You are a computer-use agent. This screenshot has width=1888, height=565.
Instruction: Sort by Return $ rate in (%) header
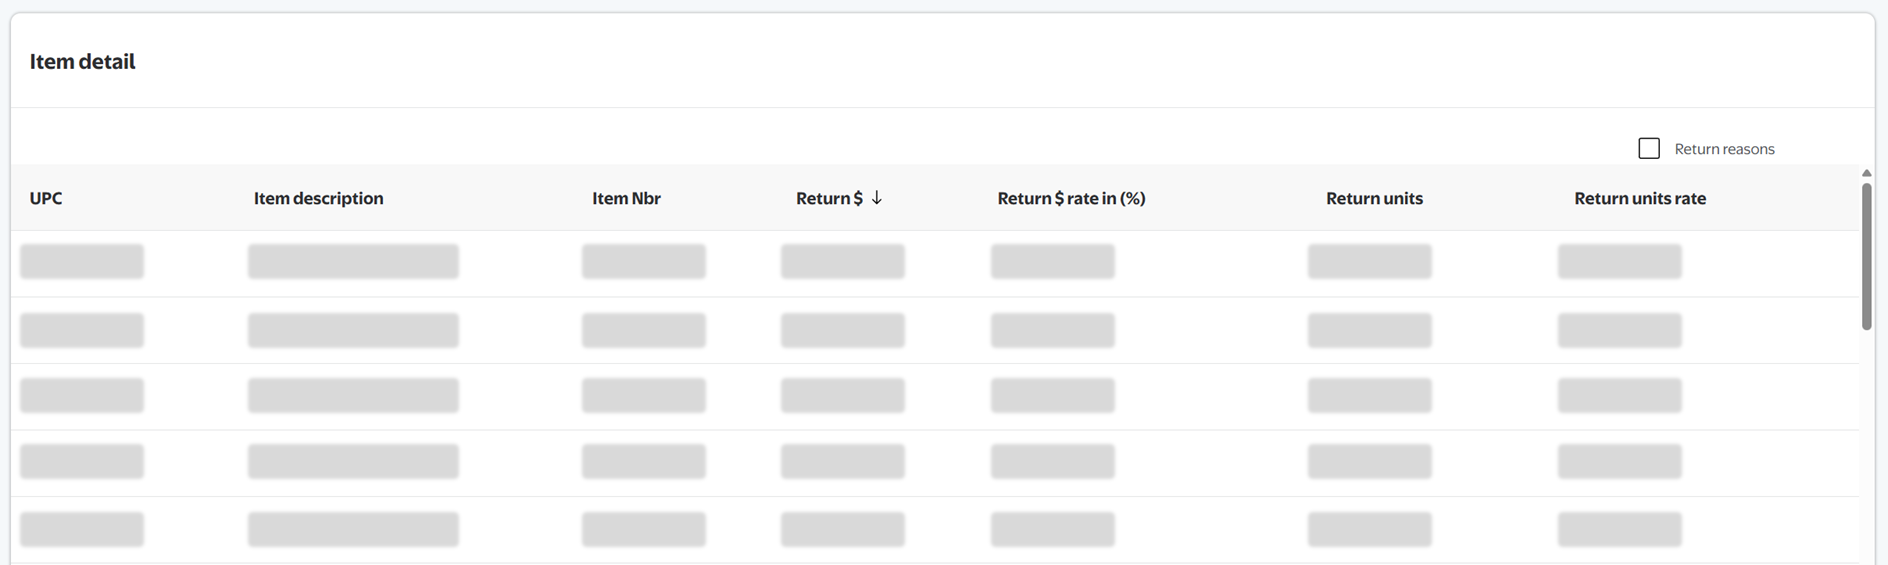click(1071, 198)
